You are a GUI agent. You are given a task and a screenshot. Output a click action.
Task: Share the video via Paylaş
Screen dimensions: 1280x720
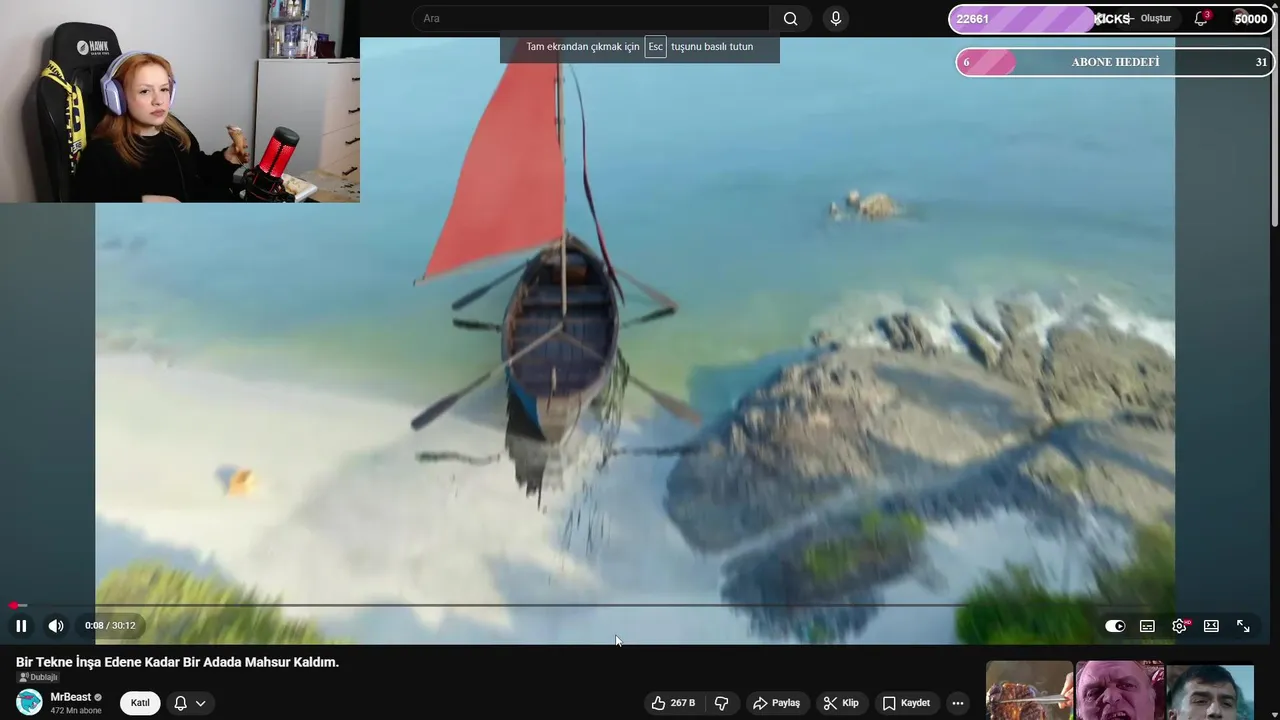[776, 703]
